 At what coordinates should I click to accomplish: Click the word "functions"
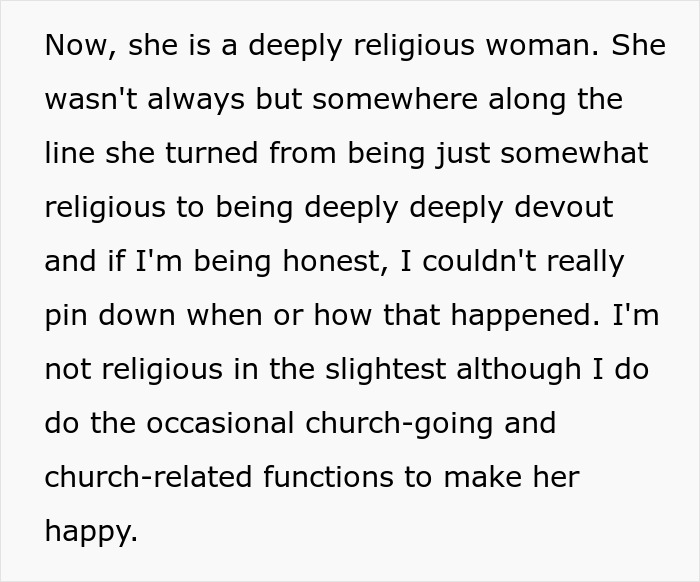[x=329, y=477]
